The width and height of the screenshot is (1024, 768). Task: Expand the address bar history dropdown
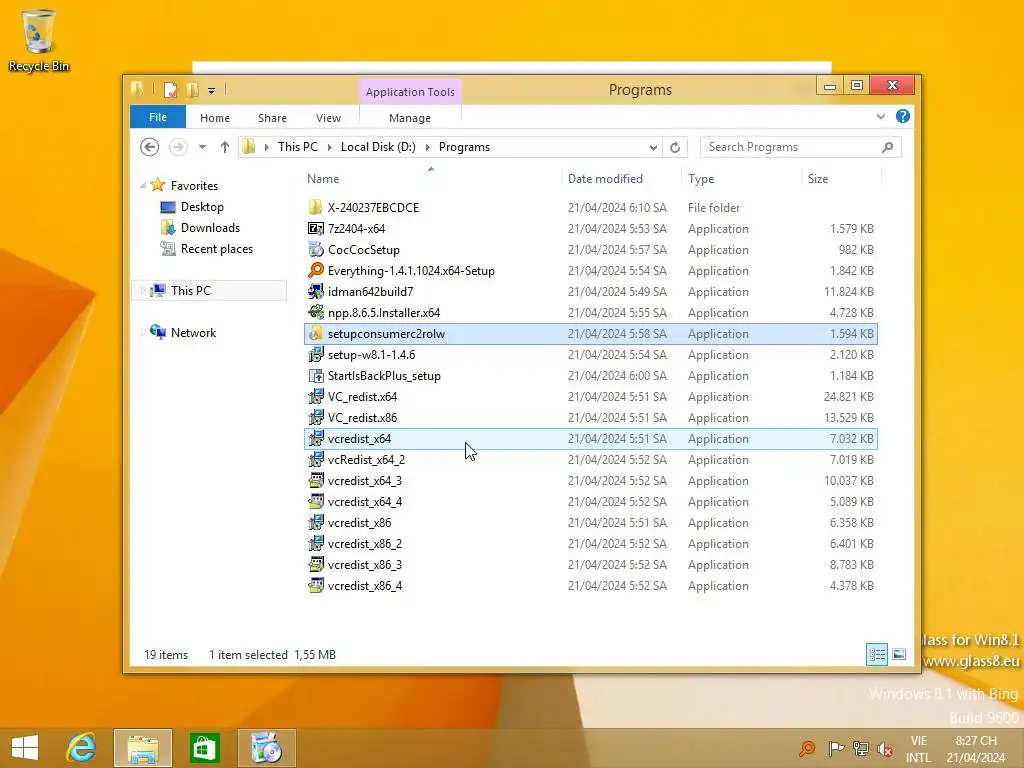652,147
